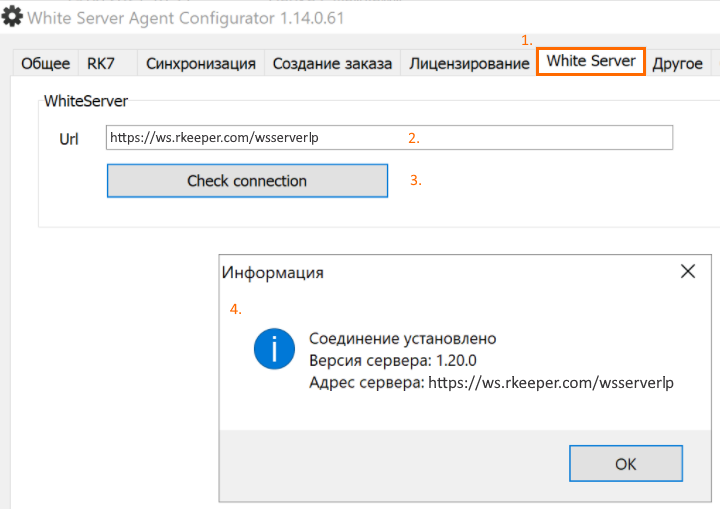The width and height of the screenshot is (720, 509).
Task: Click the Url label text
Action: [x=69, y=139]
